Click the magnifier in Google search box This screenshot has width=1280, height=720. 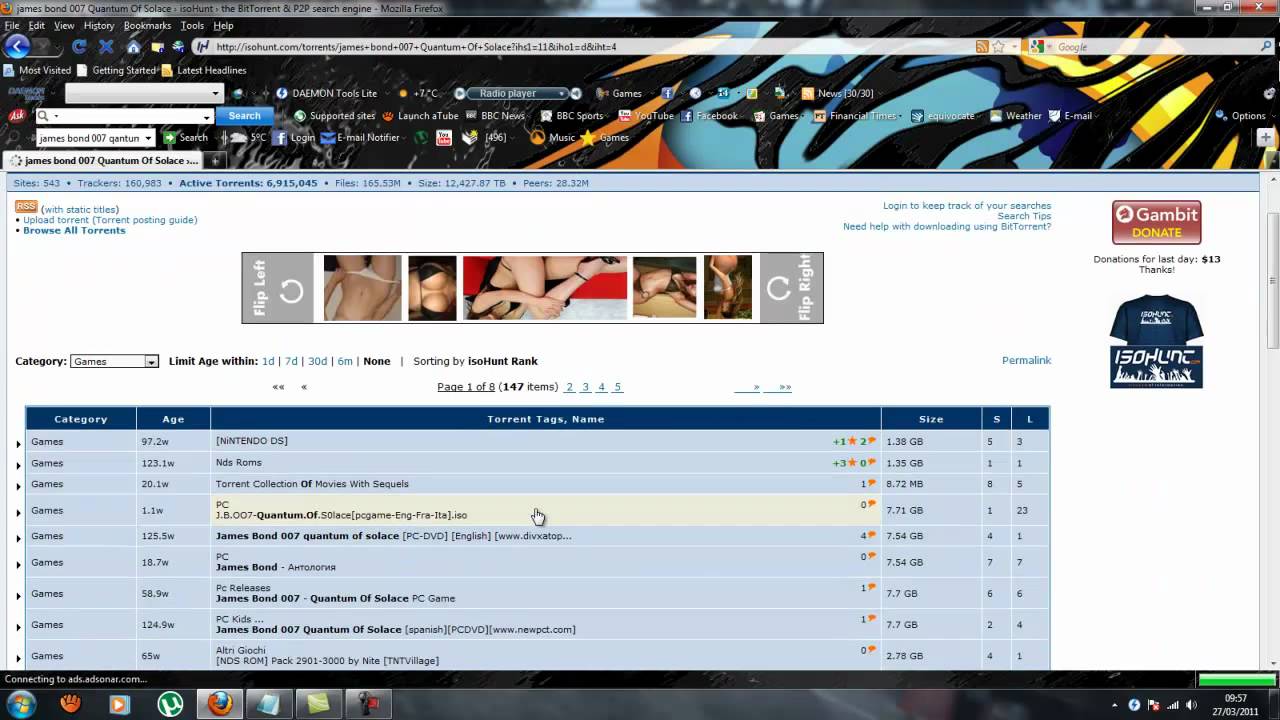(1264, 47)
